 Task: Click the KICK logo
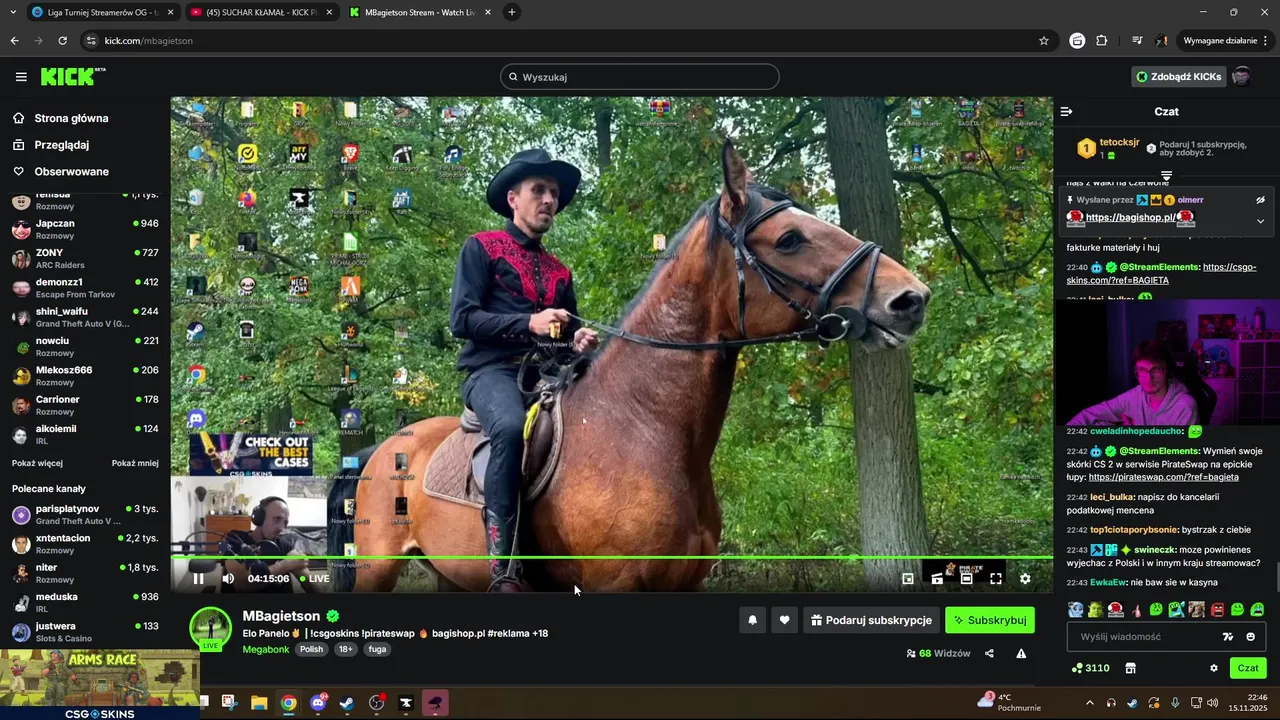point(72,77)
